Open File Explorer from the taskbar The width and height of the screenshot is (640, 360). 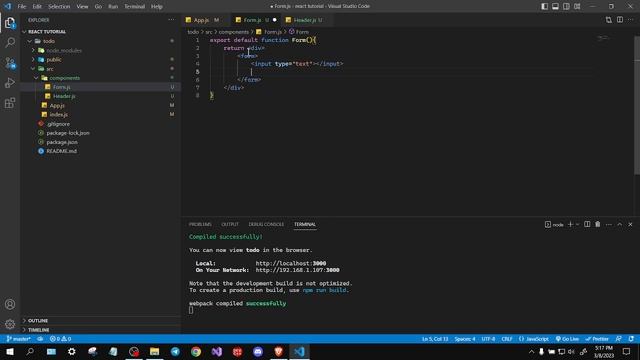point(154,351)
